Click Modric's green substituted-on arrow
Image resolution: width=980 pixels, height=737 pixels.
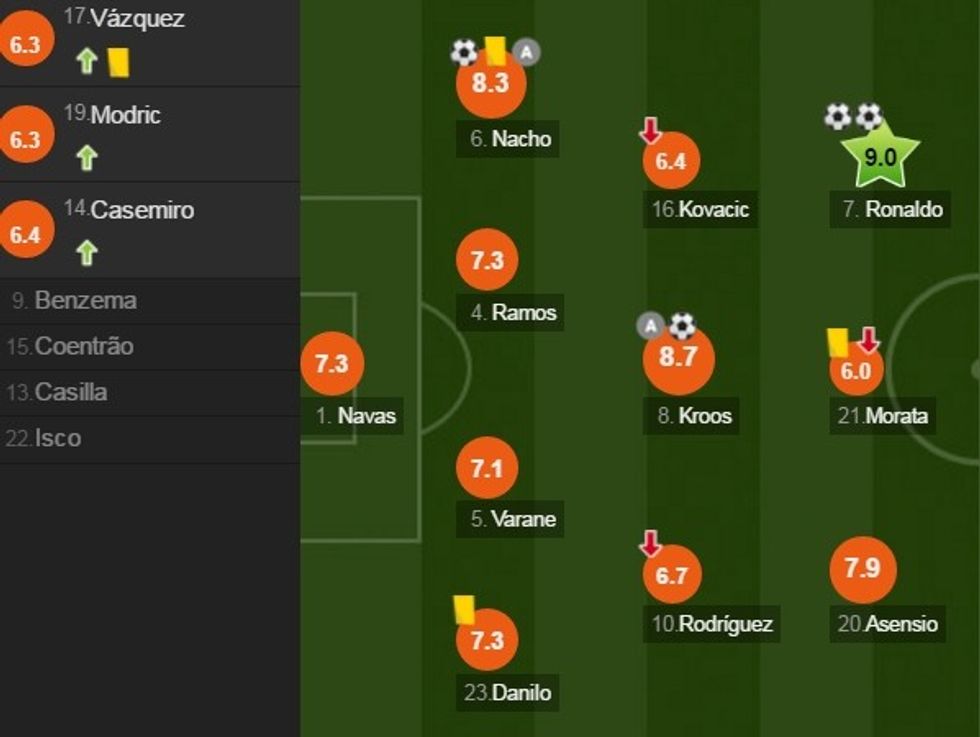coord(87,158)
